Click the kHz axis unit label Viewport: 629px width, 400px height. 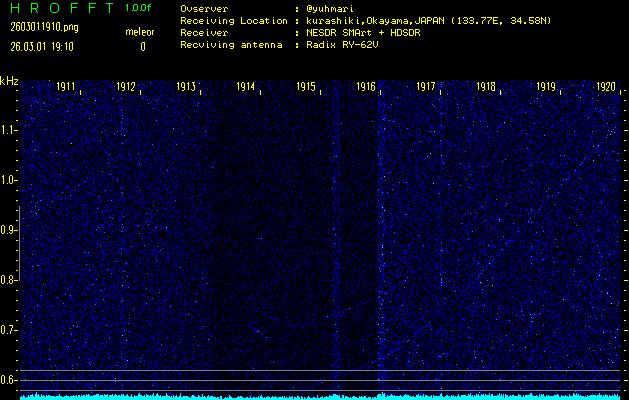tap(9, 81)
